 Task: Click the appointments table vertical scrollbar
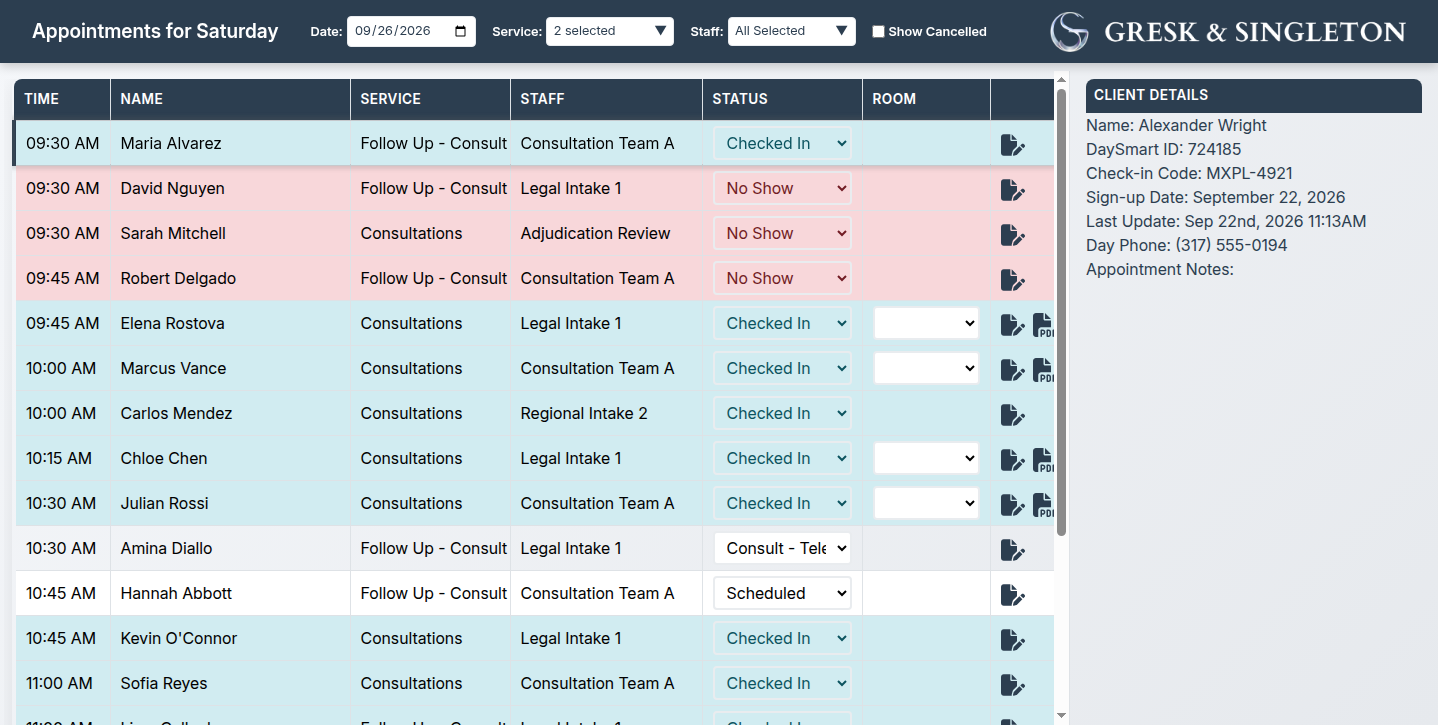1062,312
